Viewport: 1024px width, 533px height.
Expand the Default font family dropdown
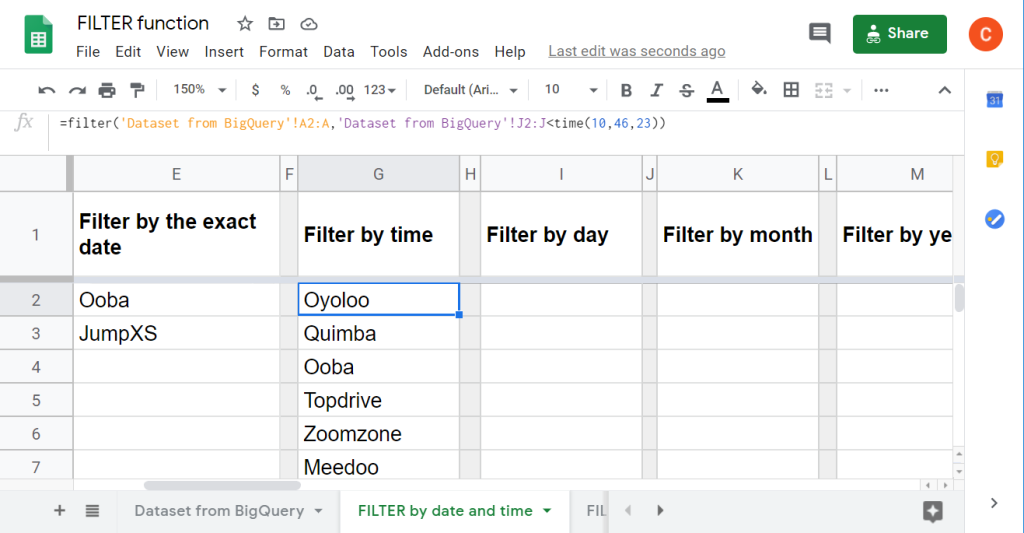click(x=471, y=90)
